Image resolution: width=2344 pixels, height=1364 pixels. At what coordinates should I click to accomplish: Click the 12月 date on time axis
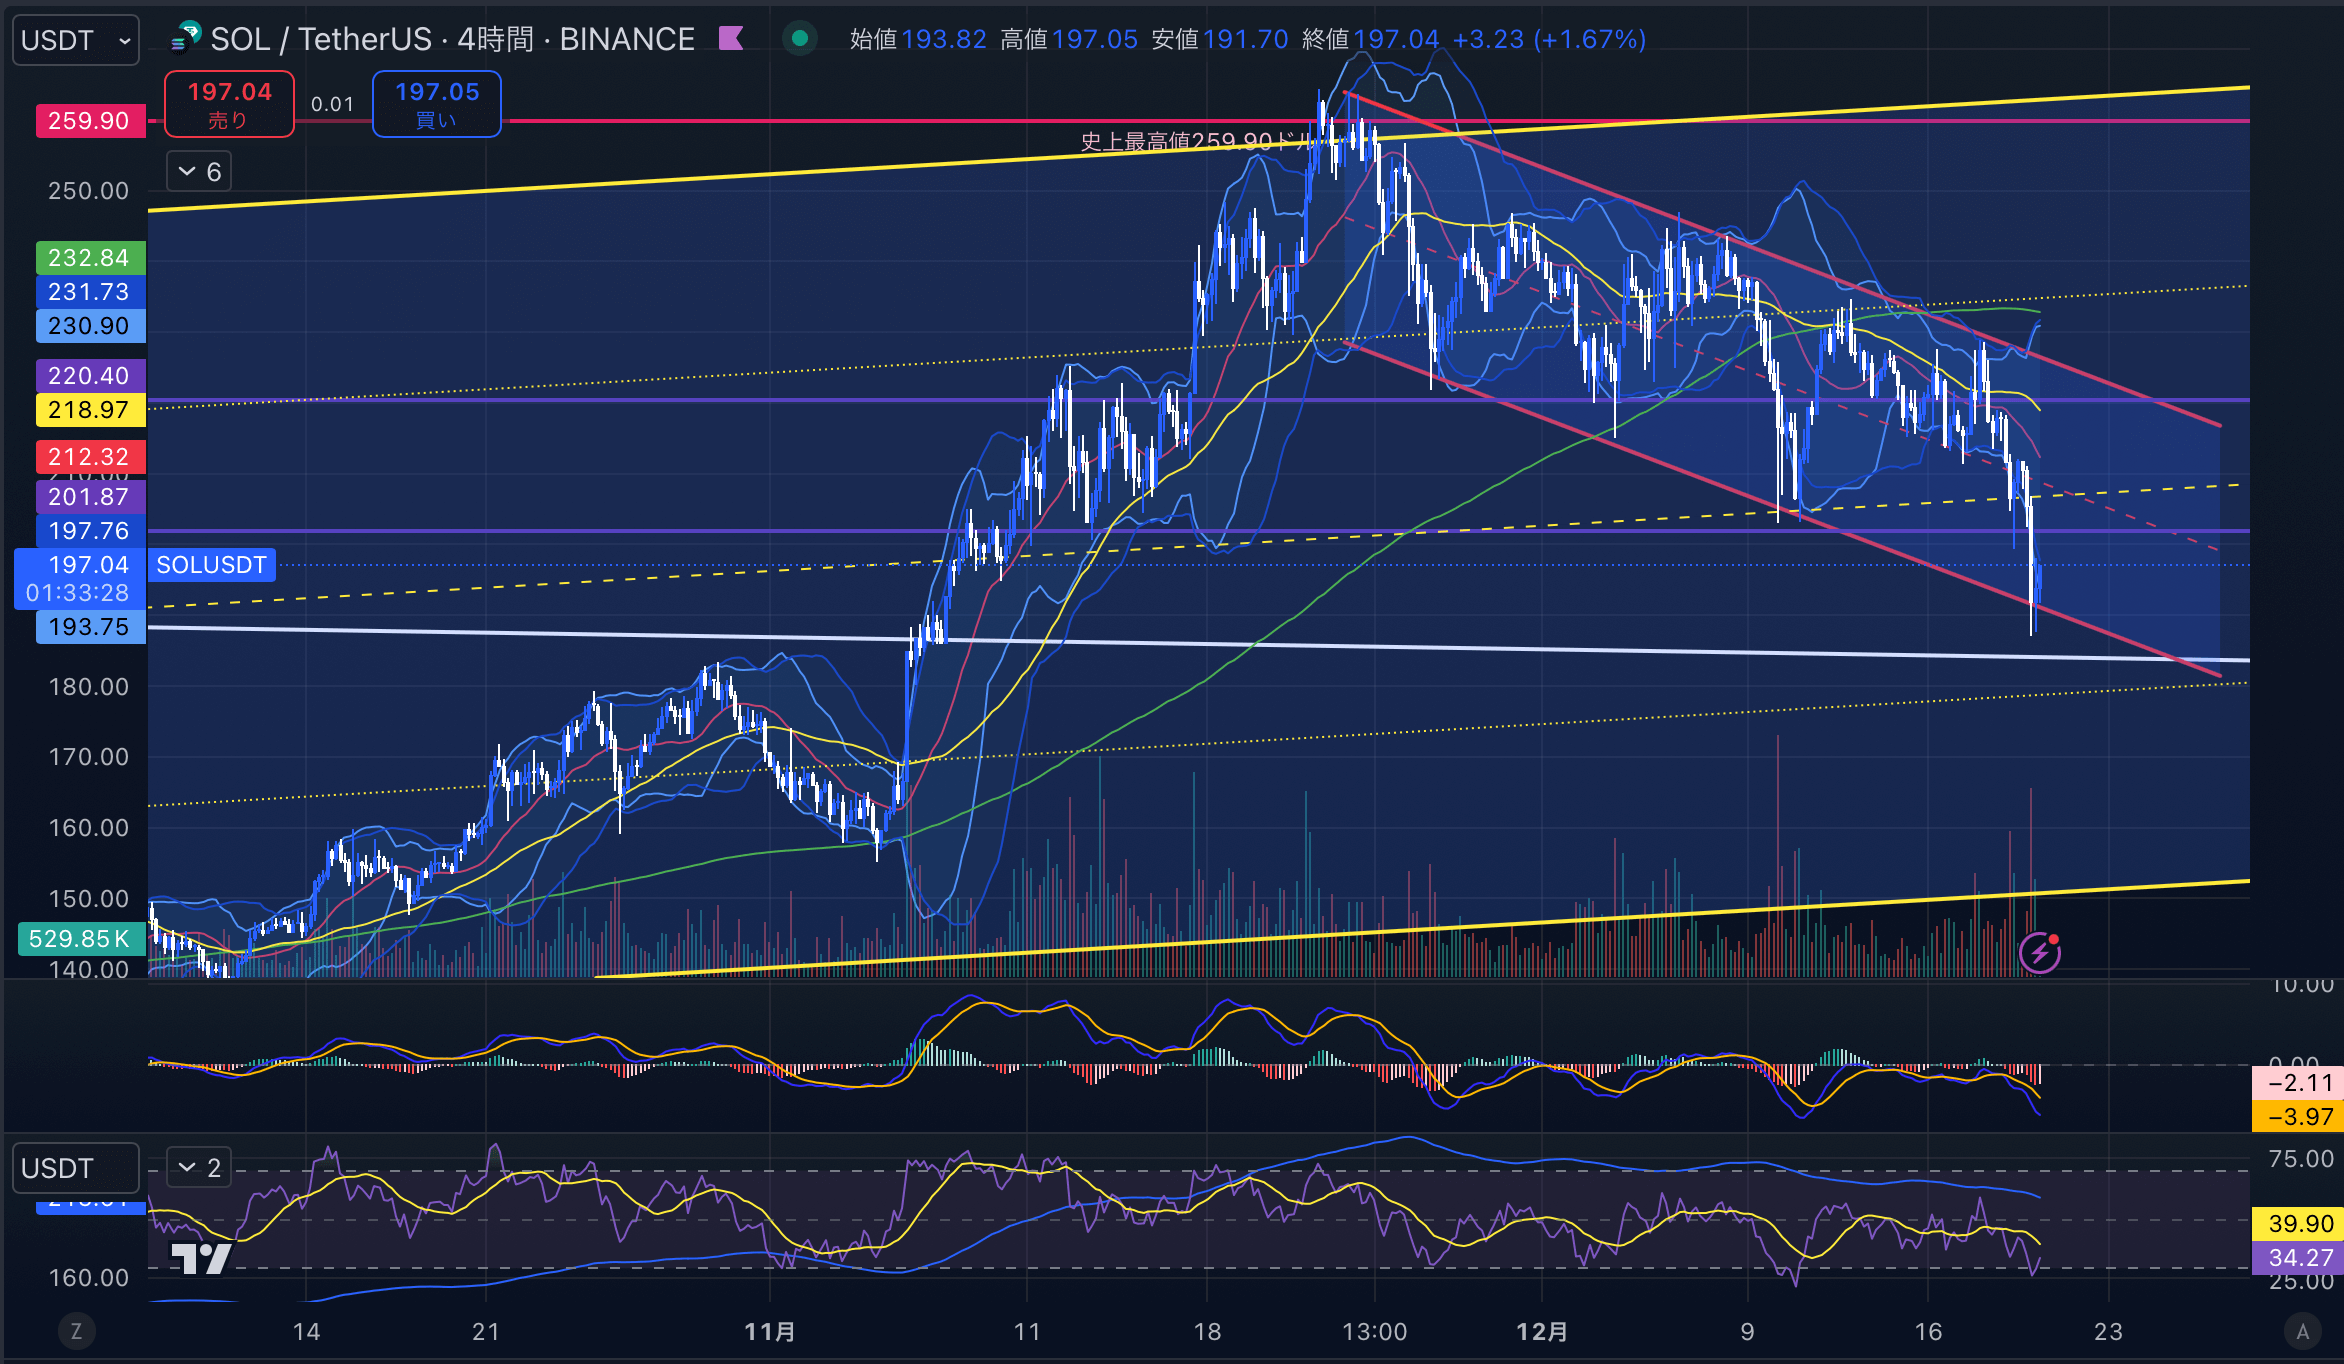[1542, 1332]
